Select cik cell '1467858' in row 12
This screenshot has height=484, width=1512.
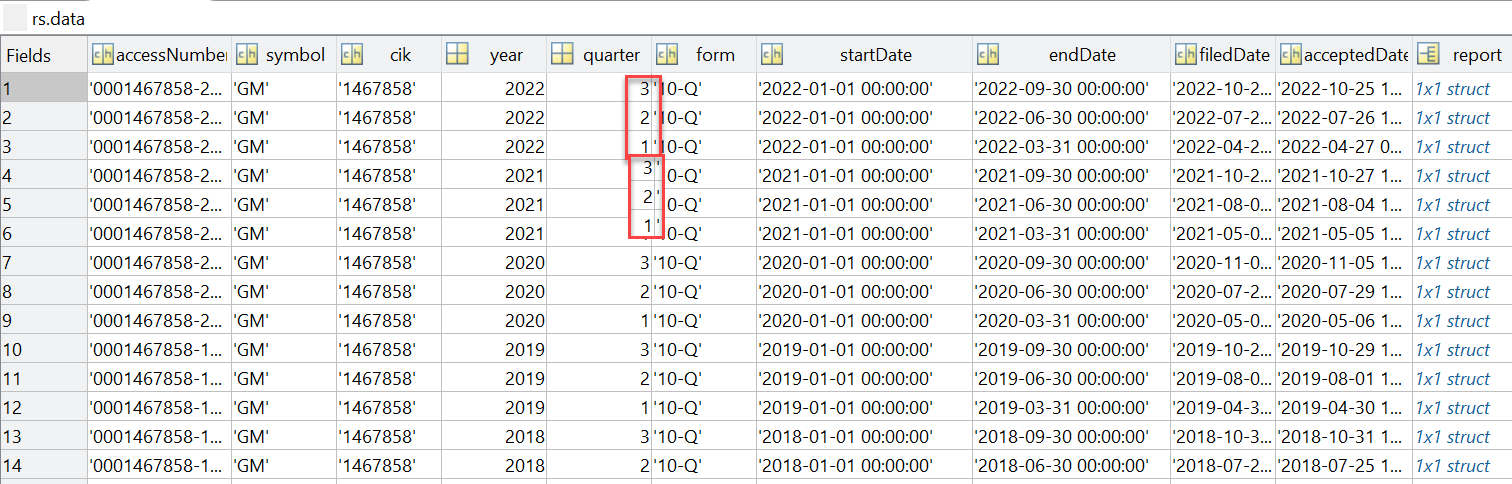click(x=388, y=407)
